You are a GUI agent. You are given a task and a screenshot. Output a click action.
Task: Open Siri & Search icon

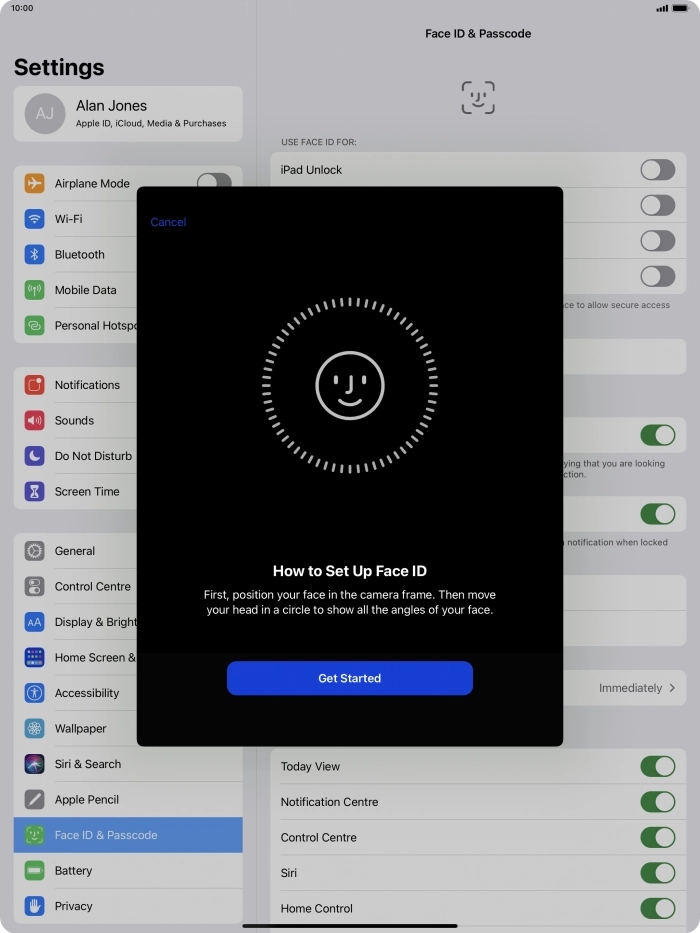(x=35, y=764)
